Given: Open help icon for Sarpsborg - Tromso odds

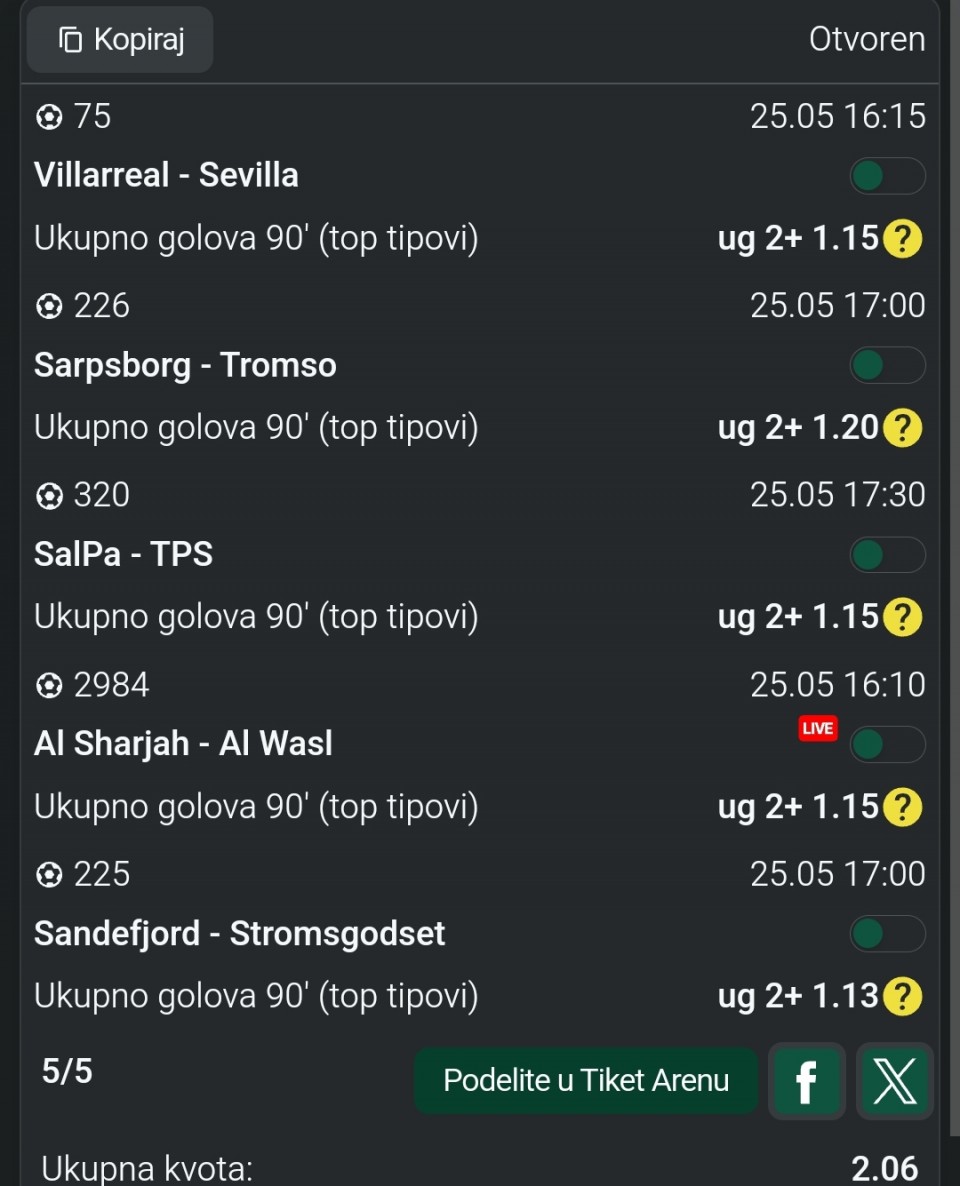Looking at the screenshot, I should [903, 427].
